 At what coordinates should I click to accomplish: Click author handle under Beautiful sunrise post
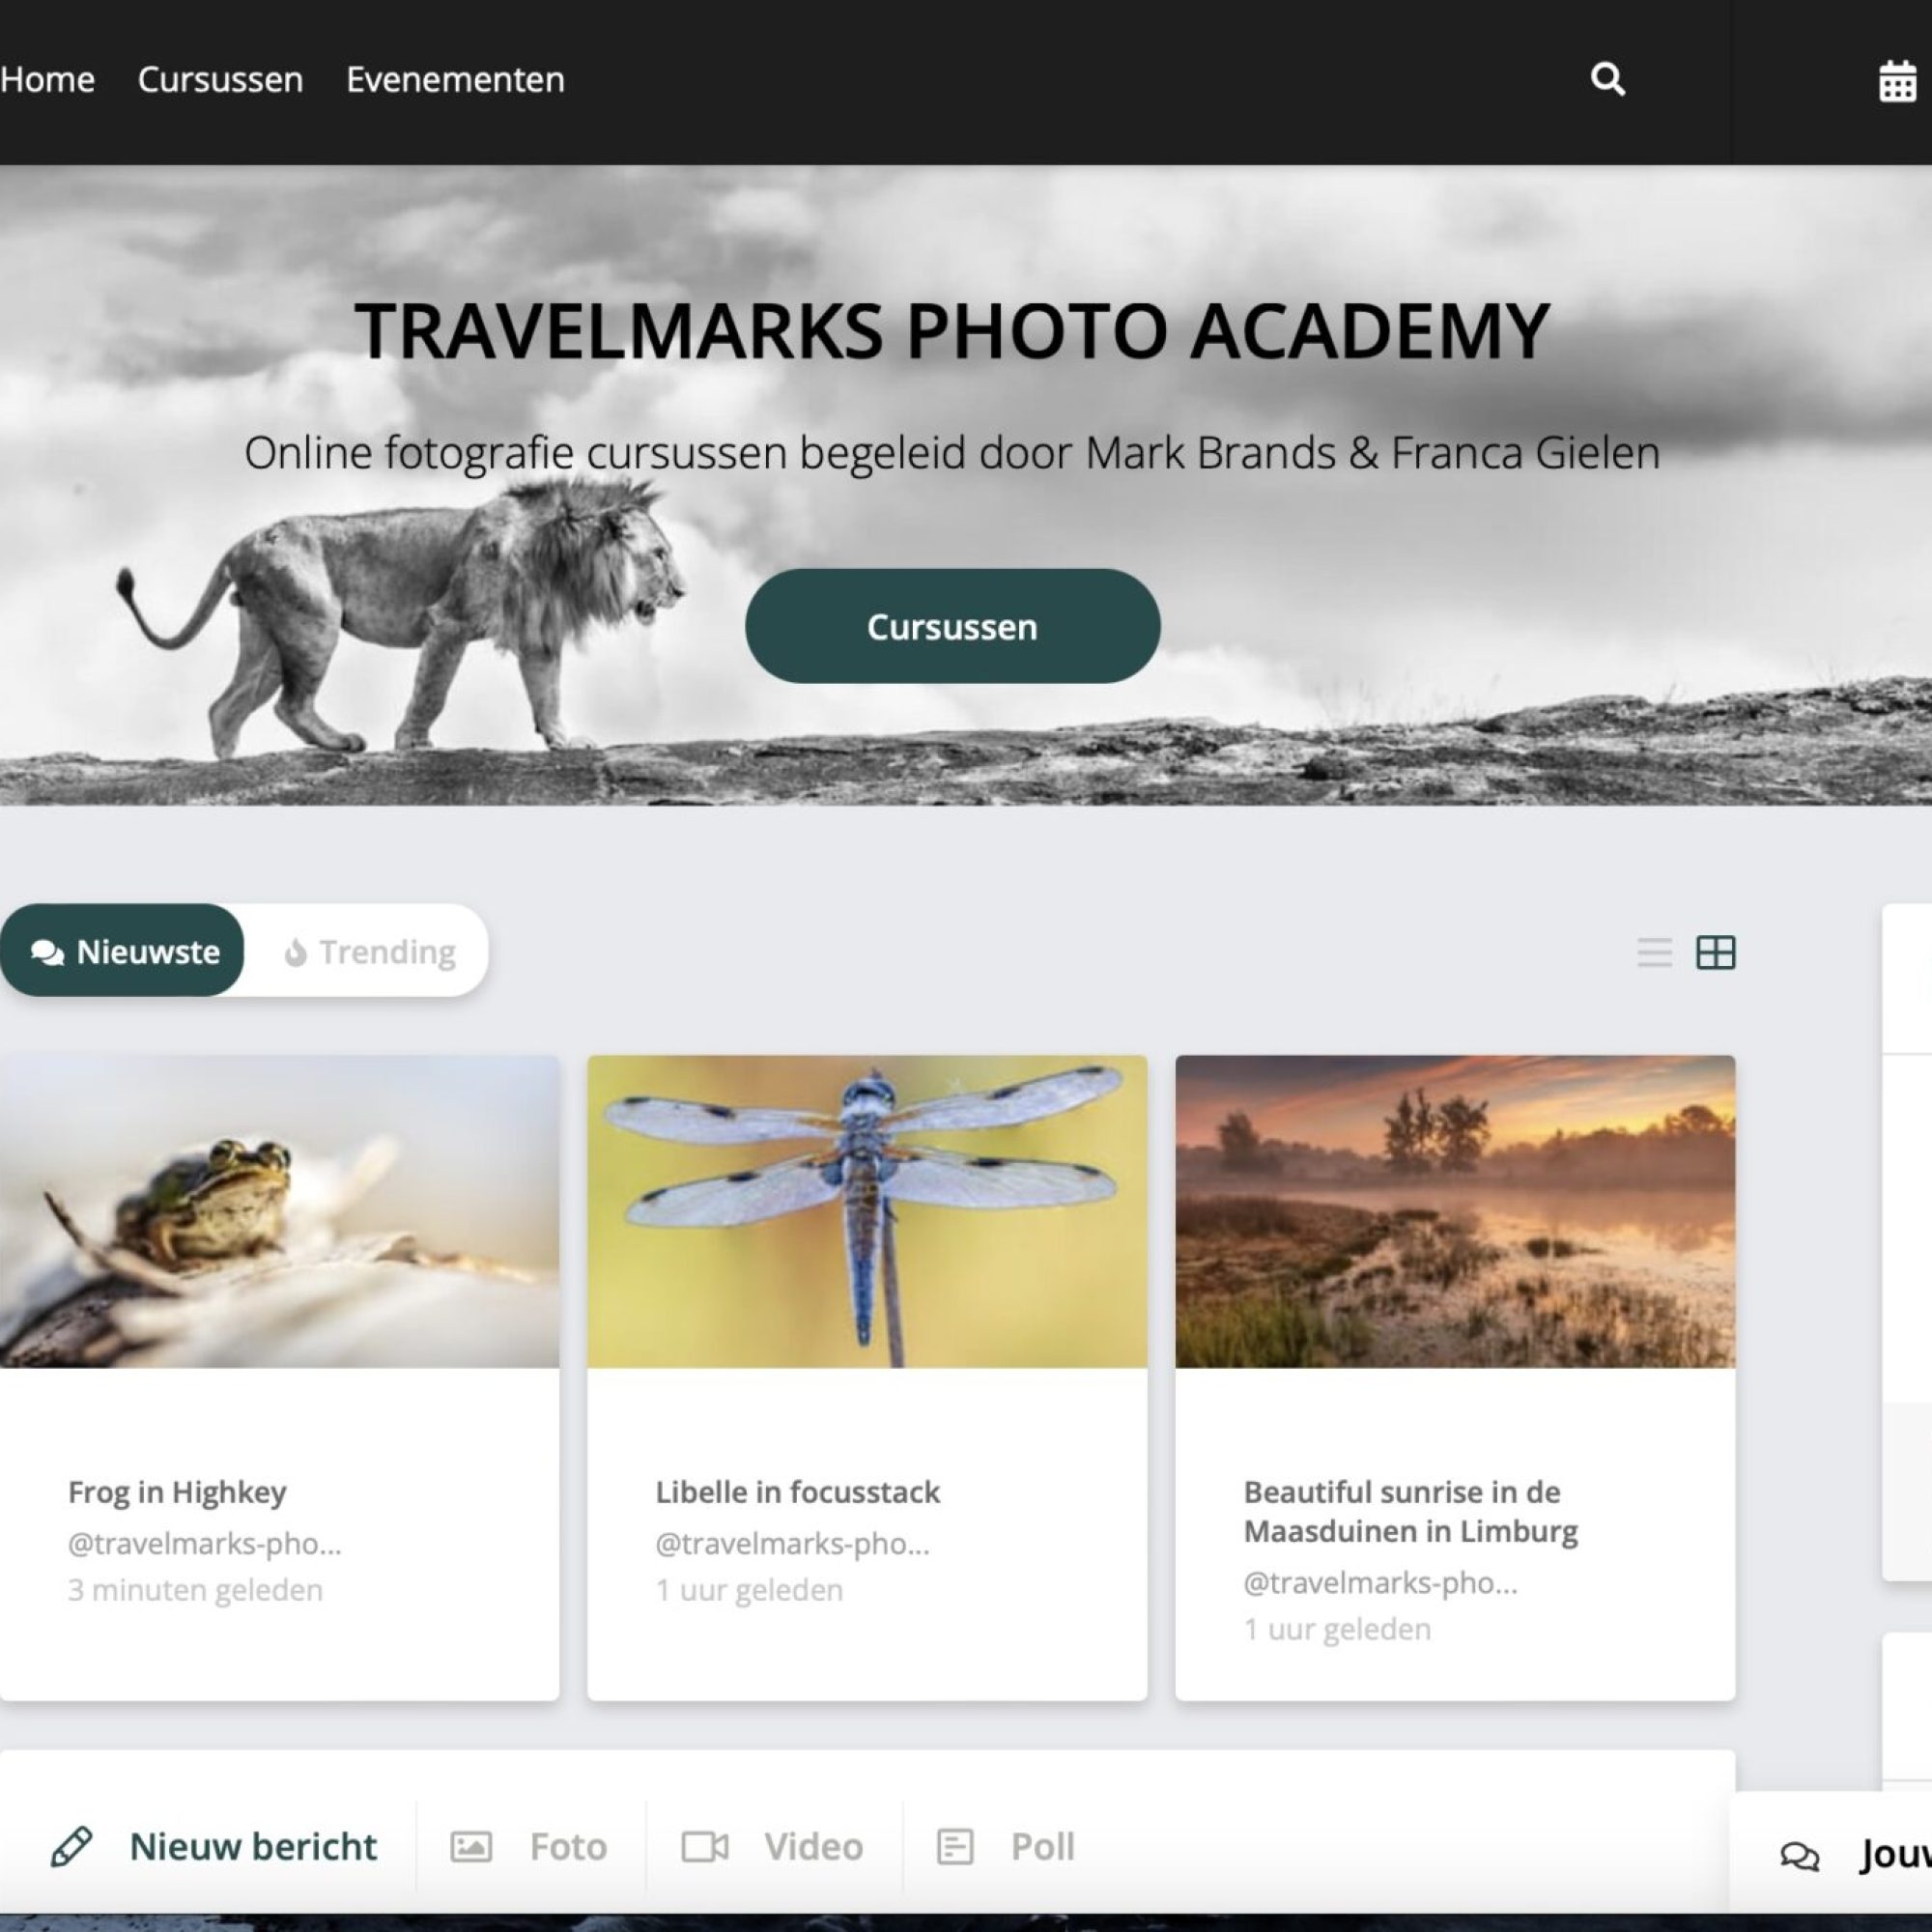point(1381,1582)
